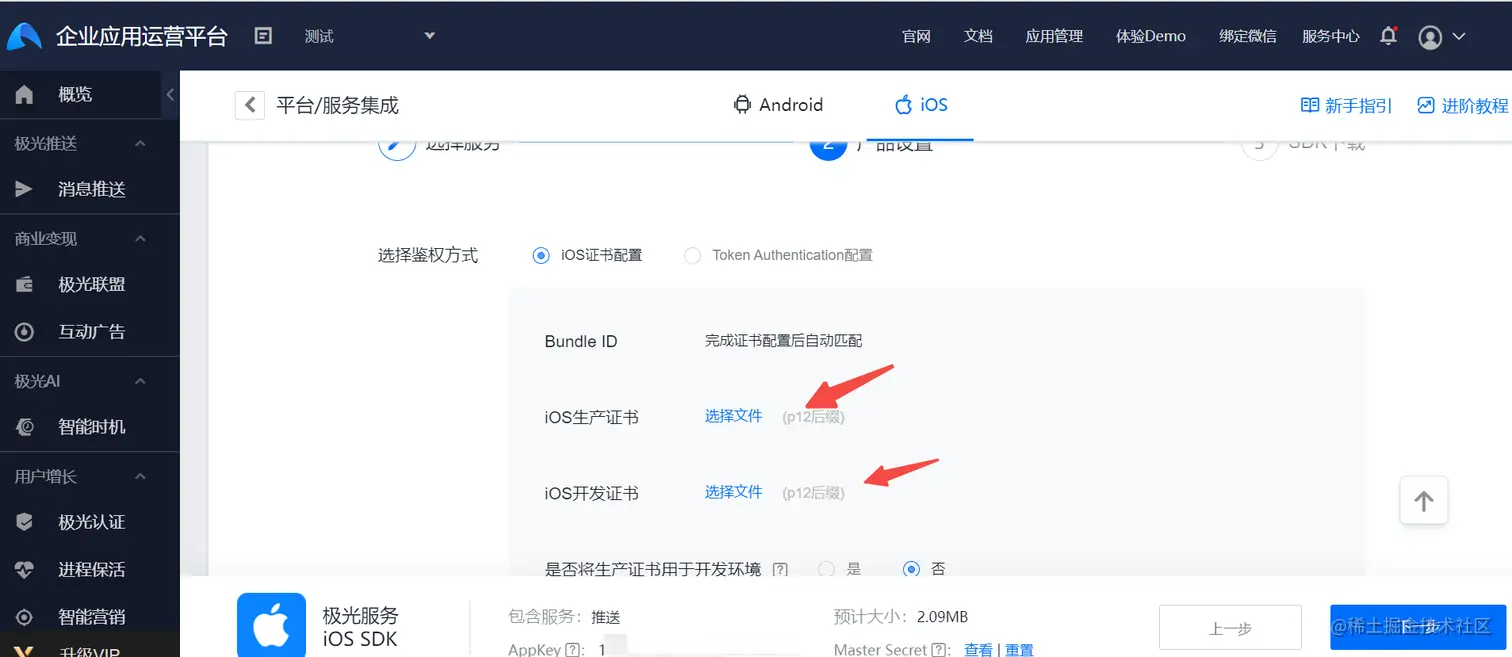
Task: Click the help icon beside AppKey
Action: 574,650
